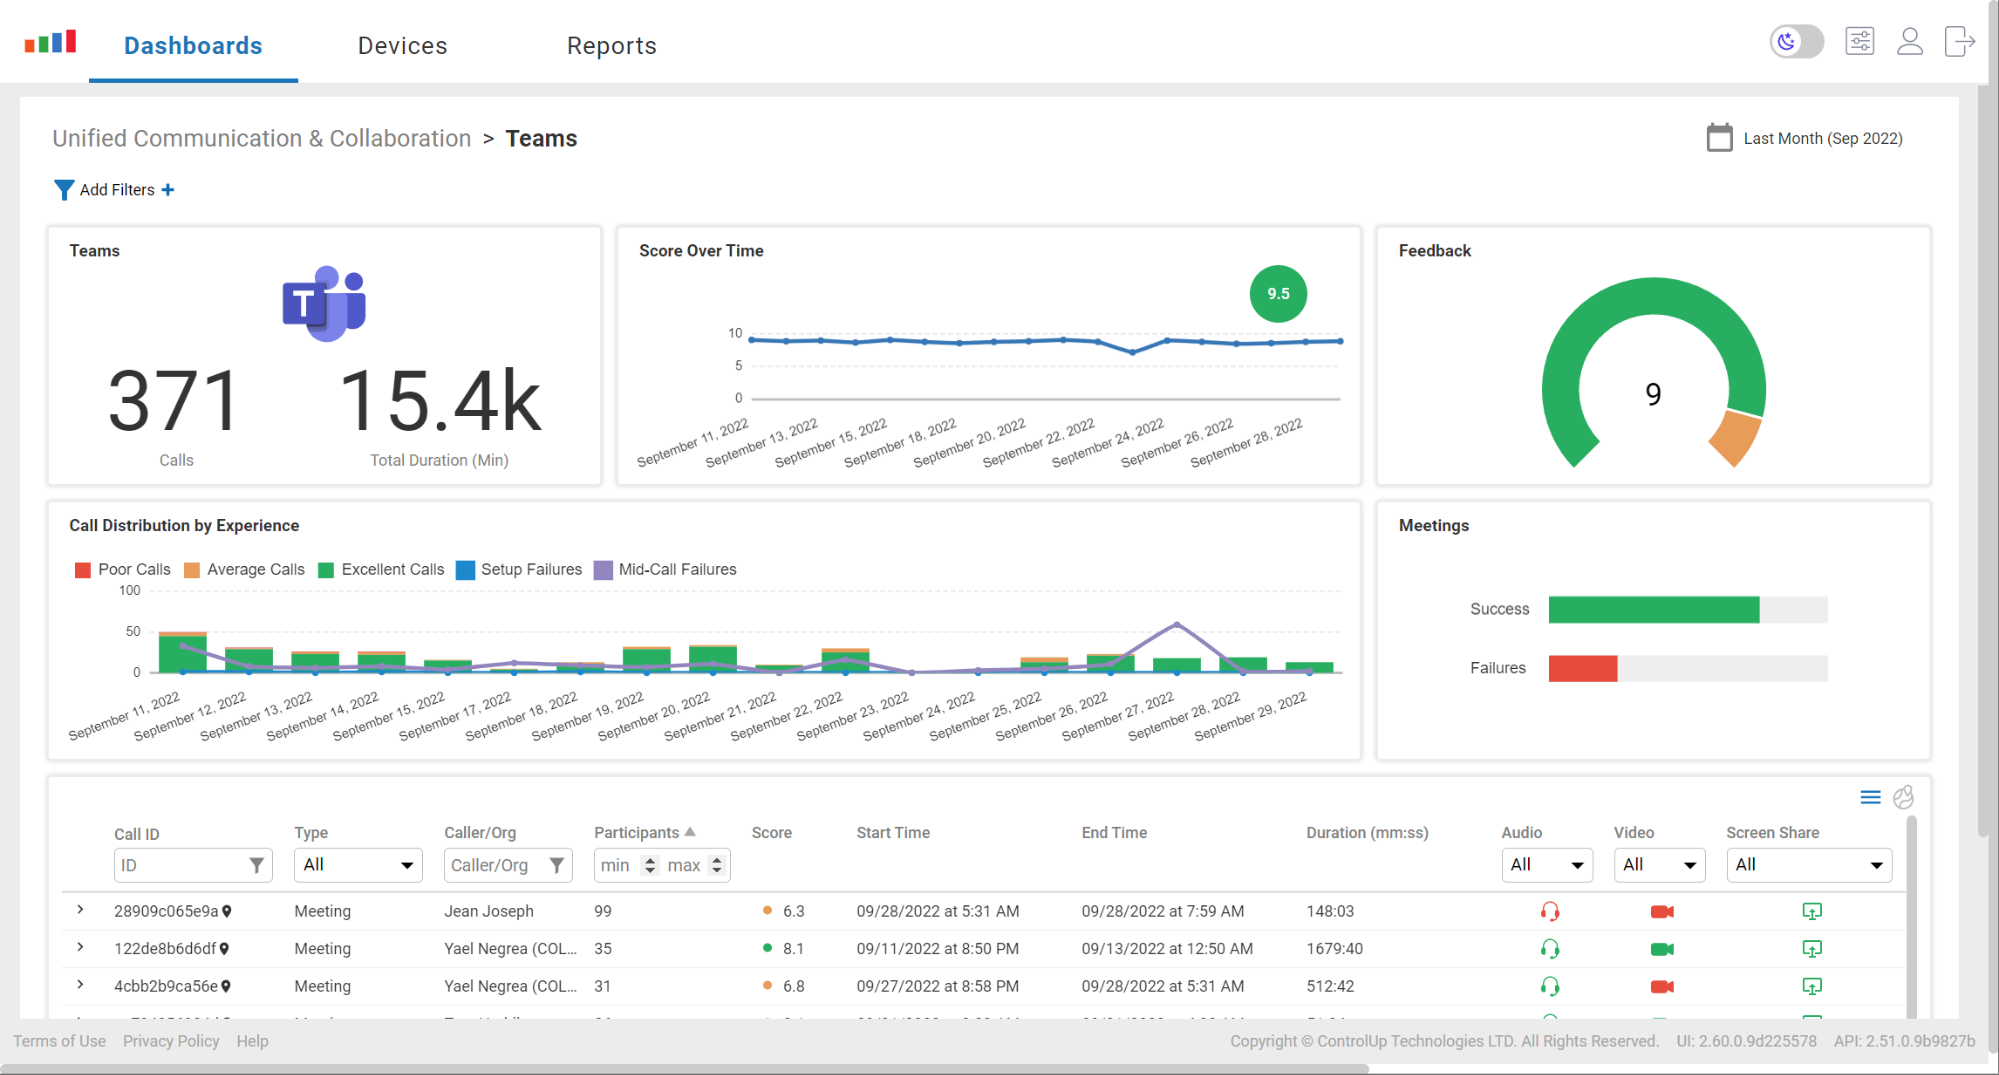Click the green Success meetings bar
This screenshot has width=1999, height=1075.
click(x=1653, y=609)
